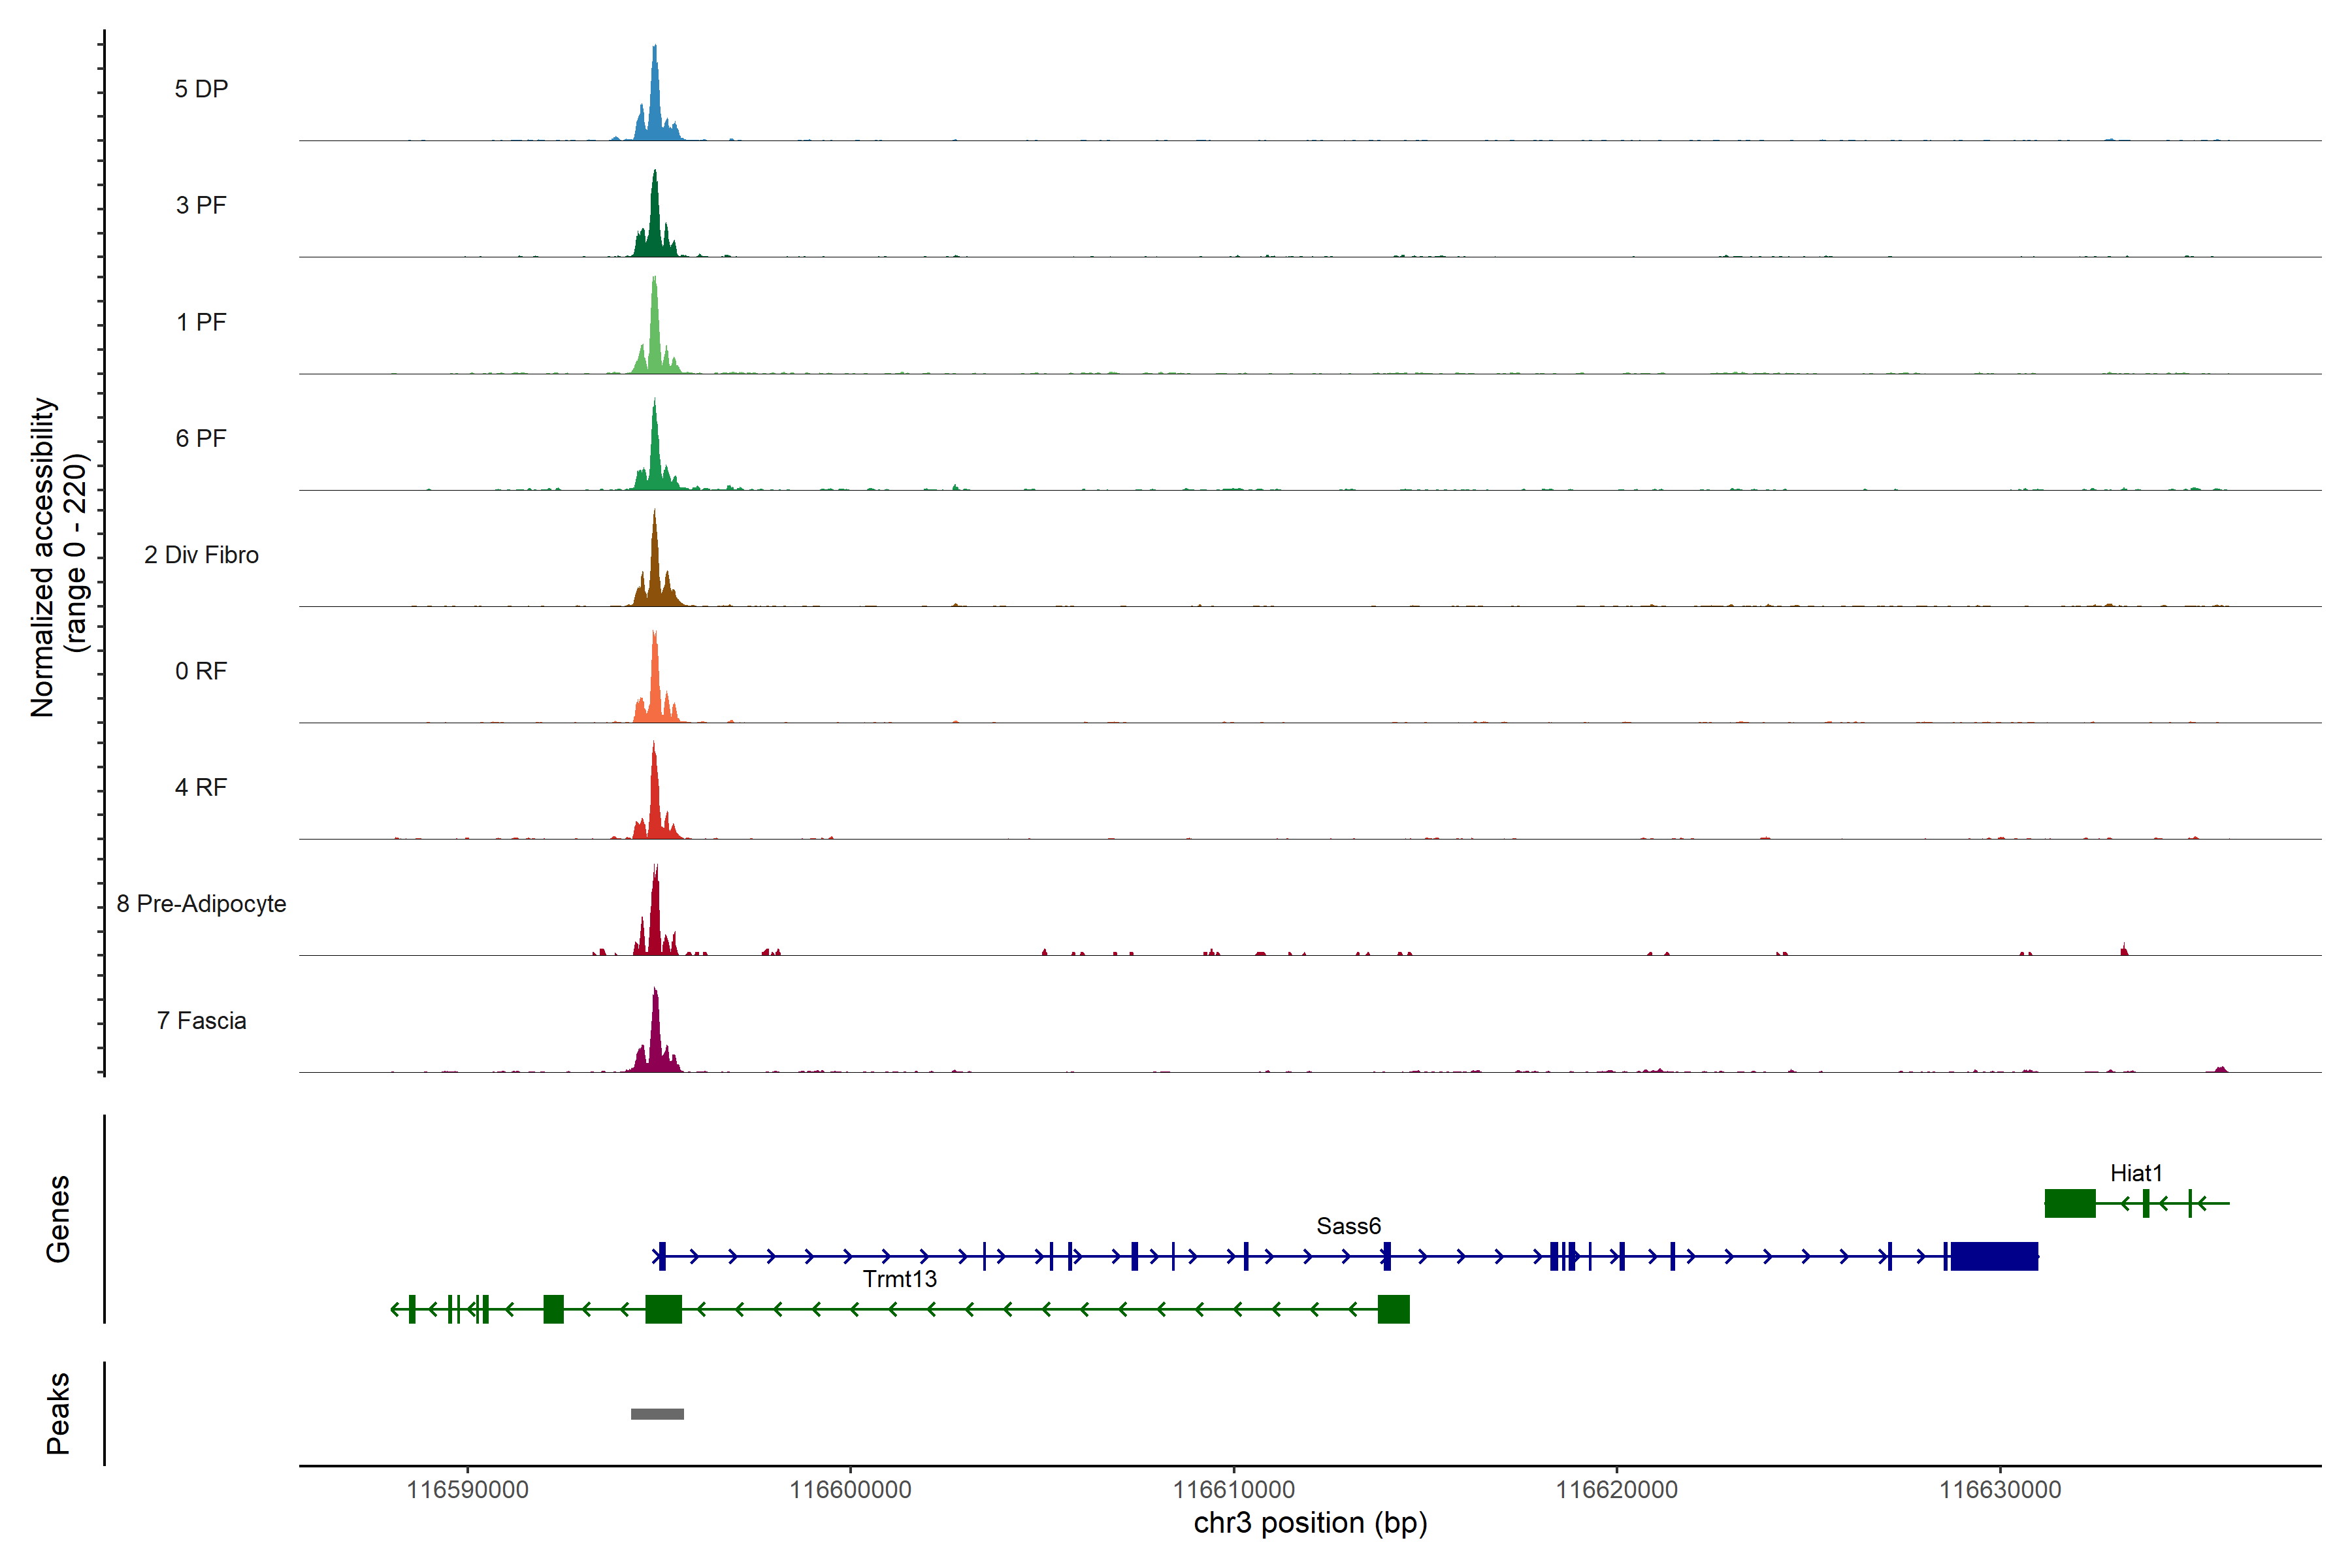Click the Sass6 gene label
2352x1568 pixels.
[x=1348, y=1226]
